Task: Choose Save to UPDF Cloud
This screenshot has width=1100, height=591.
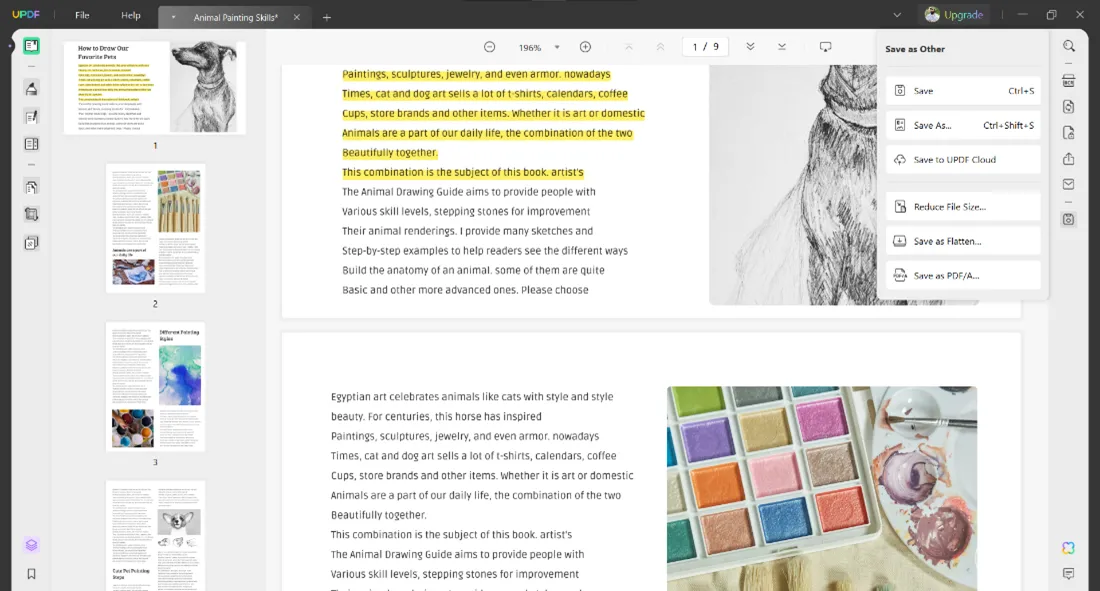Action: (x=962, y=159)
